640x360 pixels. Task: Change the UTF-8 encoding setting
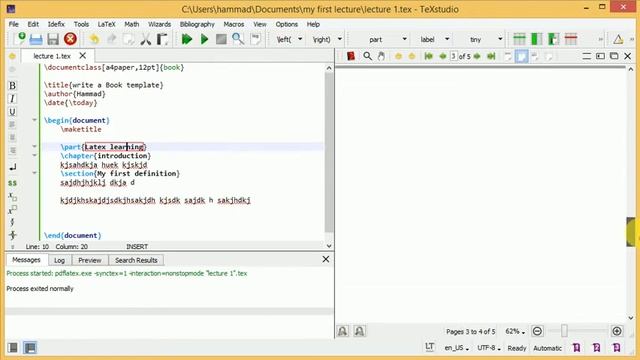(x=489, y=348)
